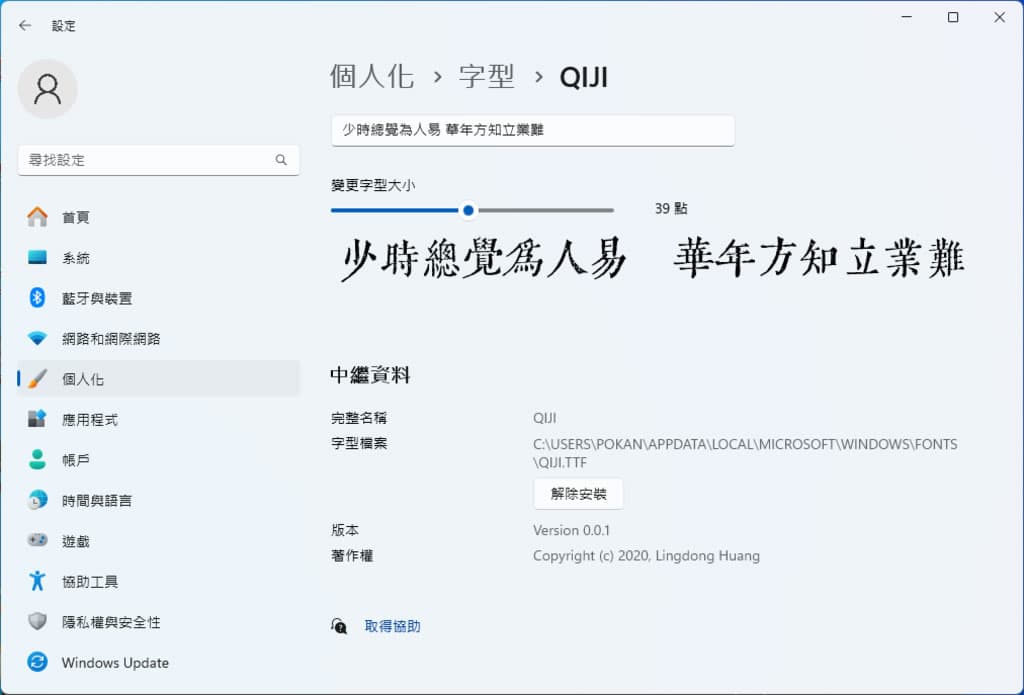
Task: Click the Bluetooth icon in sidebar
Action: coord(37,298)
